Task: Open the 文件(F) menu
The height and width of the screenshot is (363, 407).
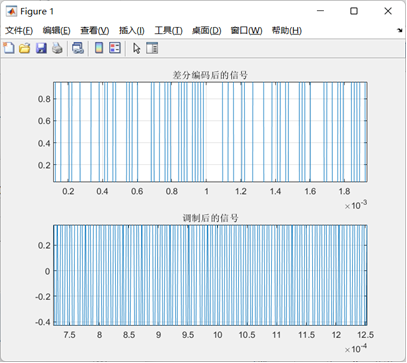Action: pos(19,31)
